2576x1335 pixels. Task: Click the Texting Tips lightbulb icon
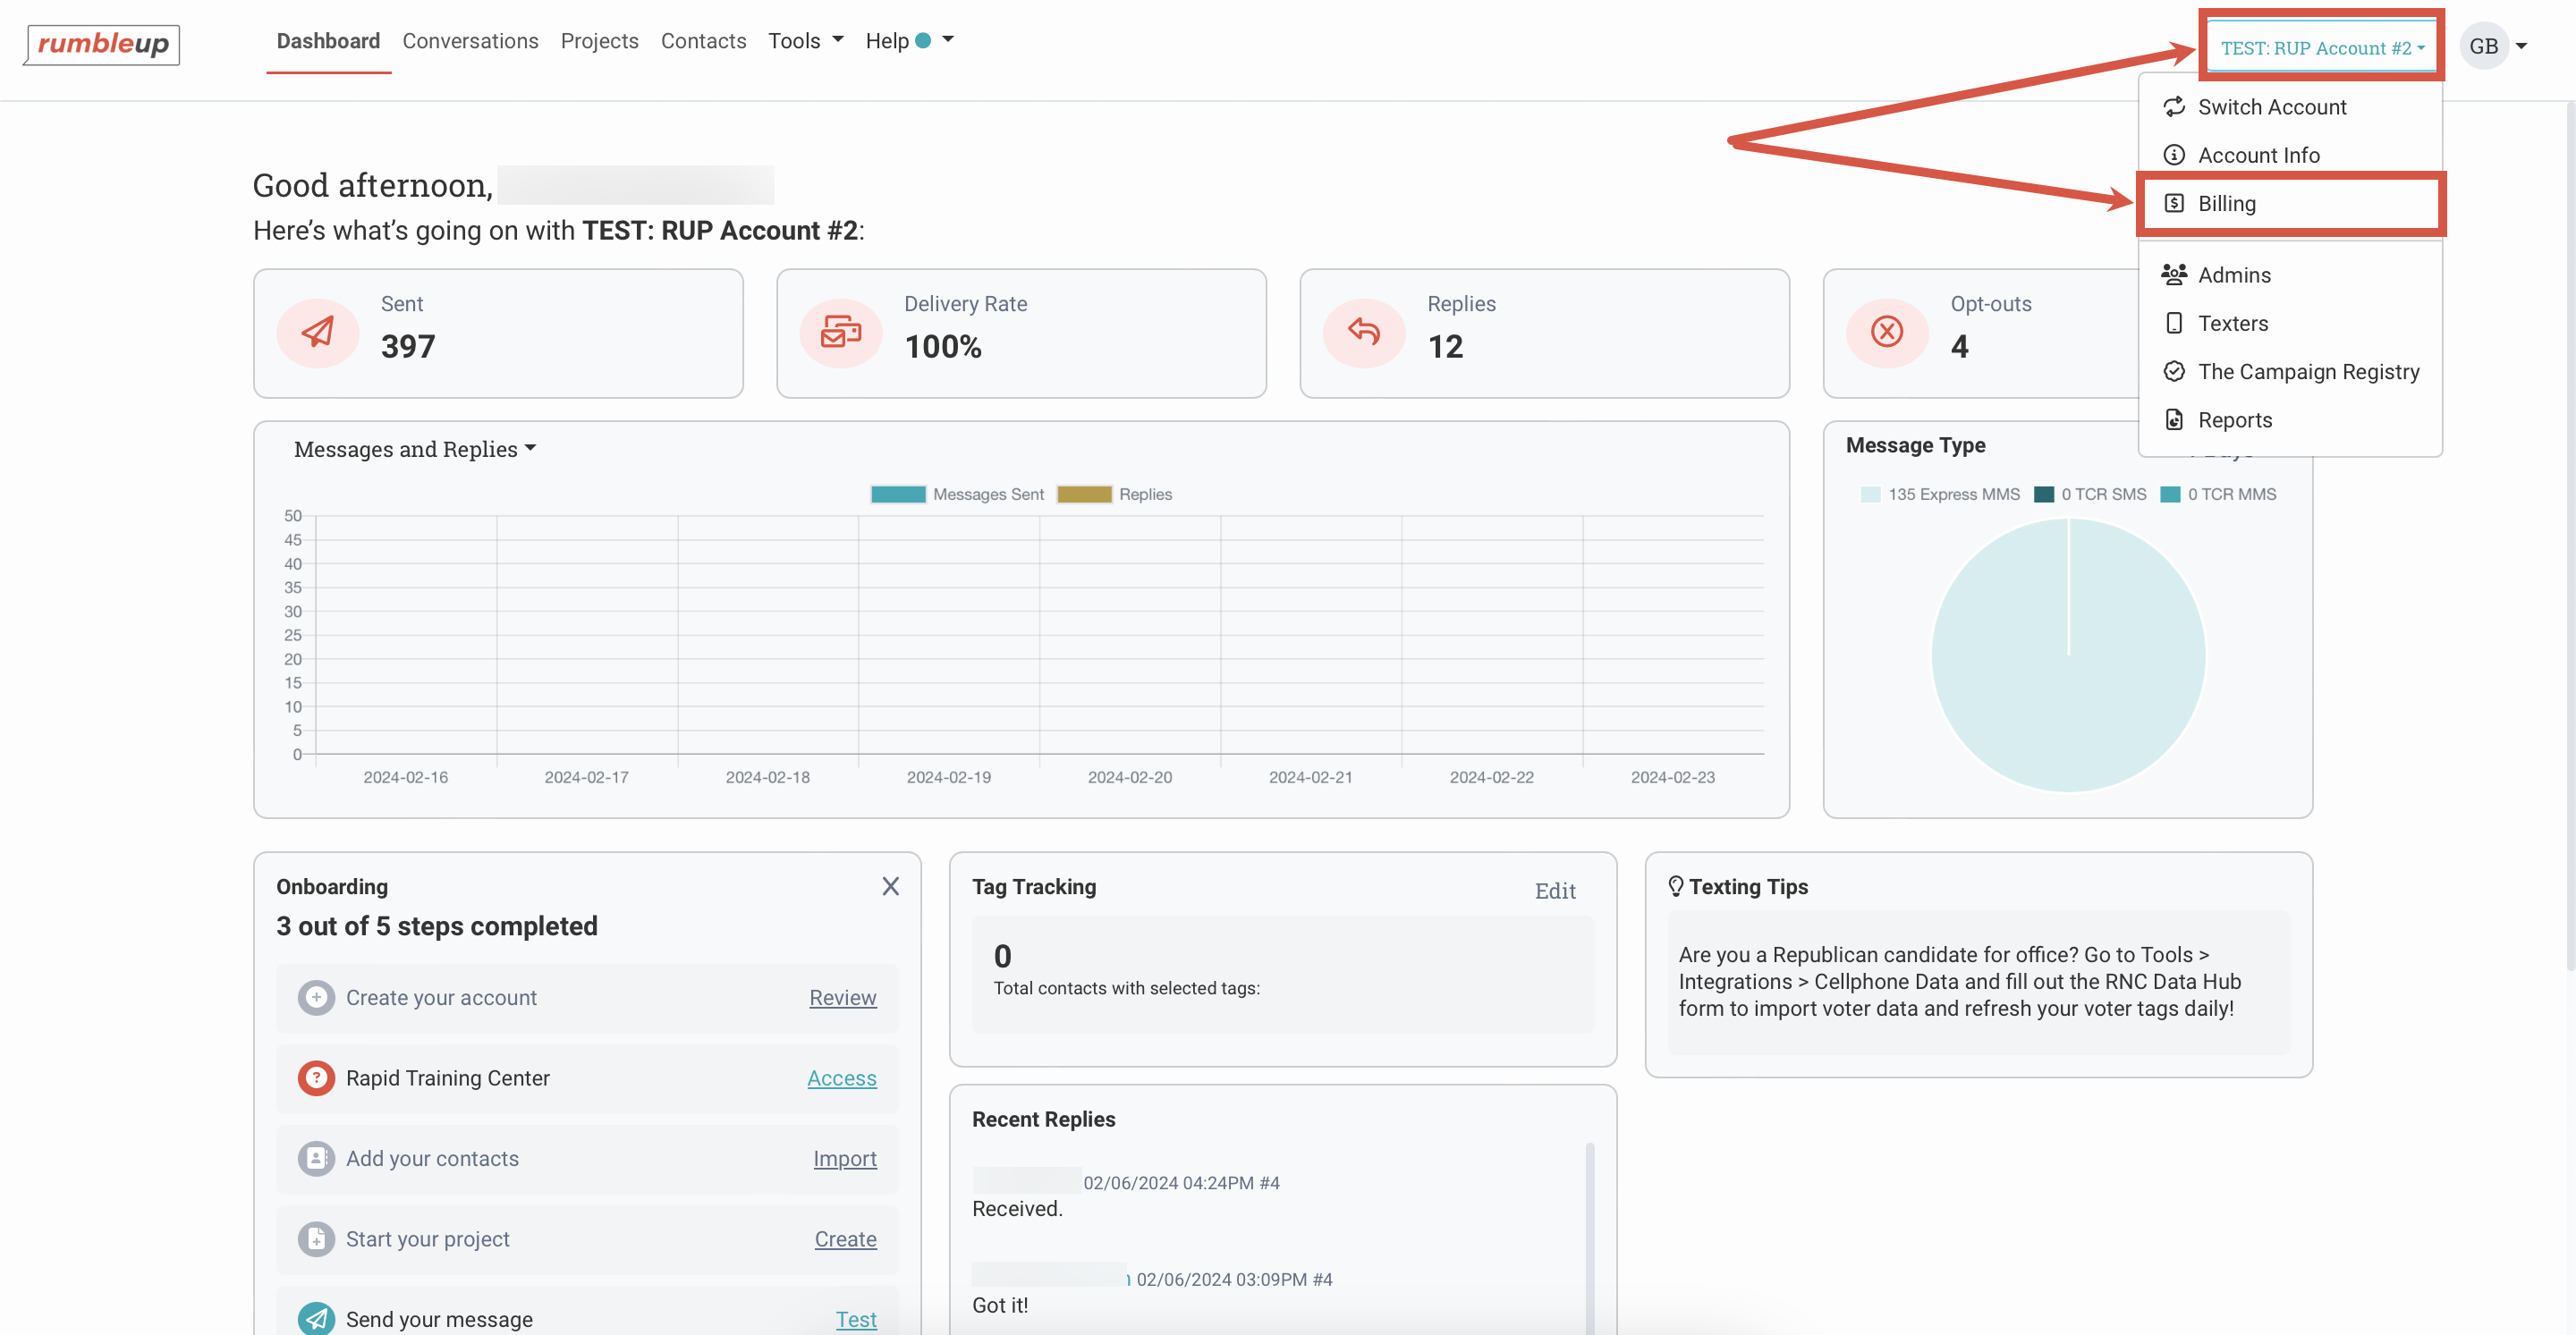pos(1675,886)
